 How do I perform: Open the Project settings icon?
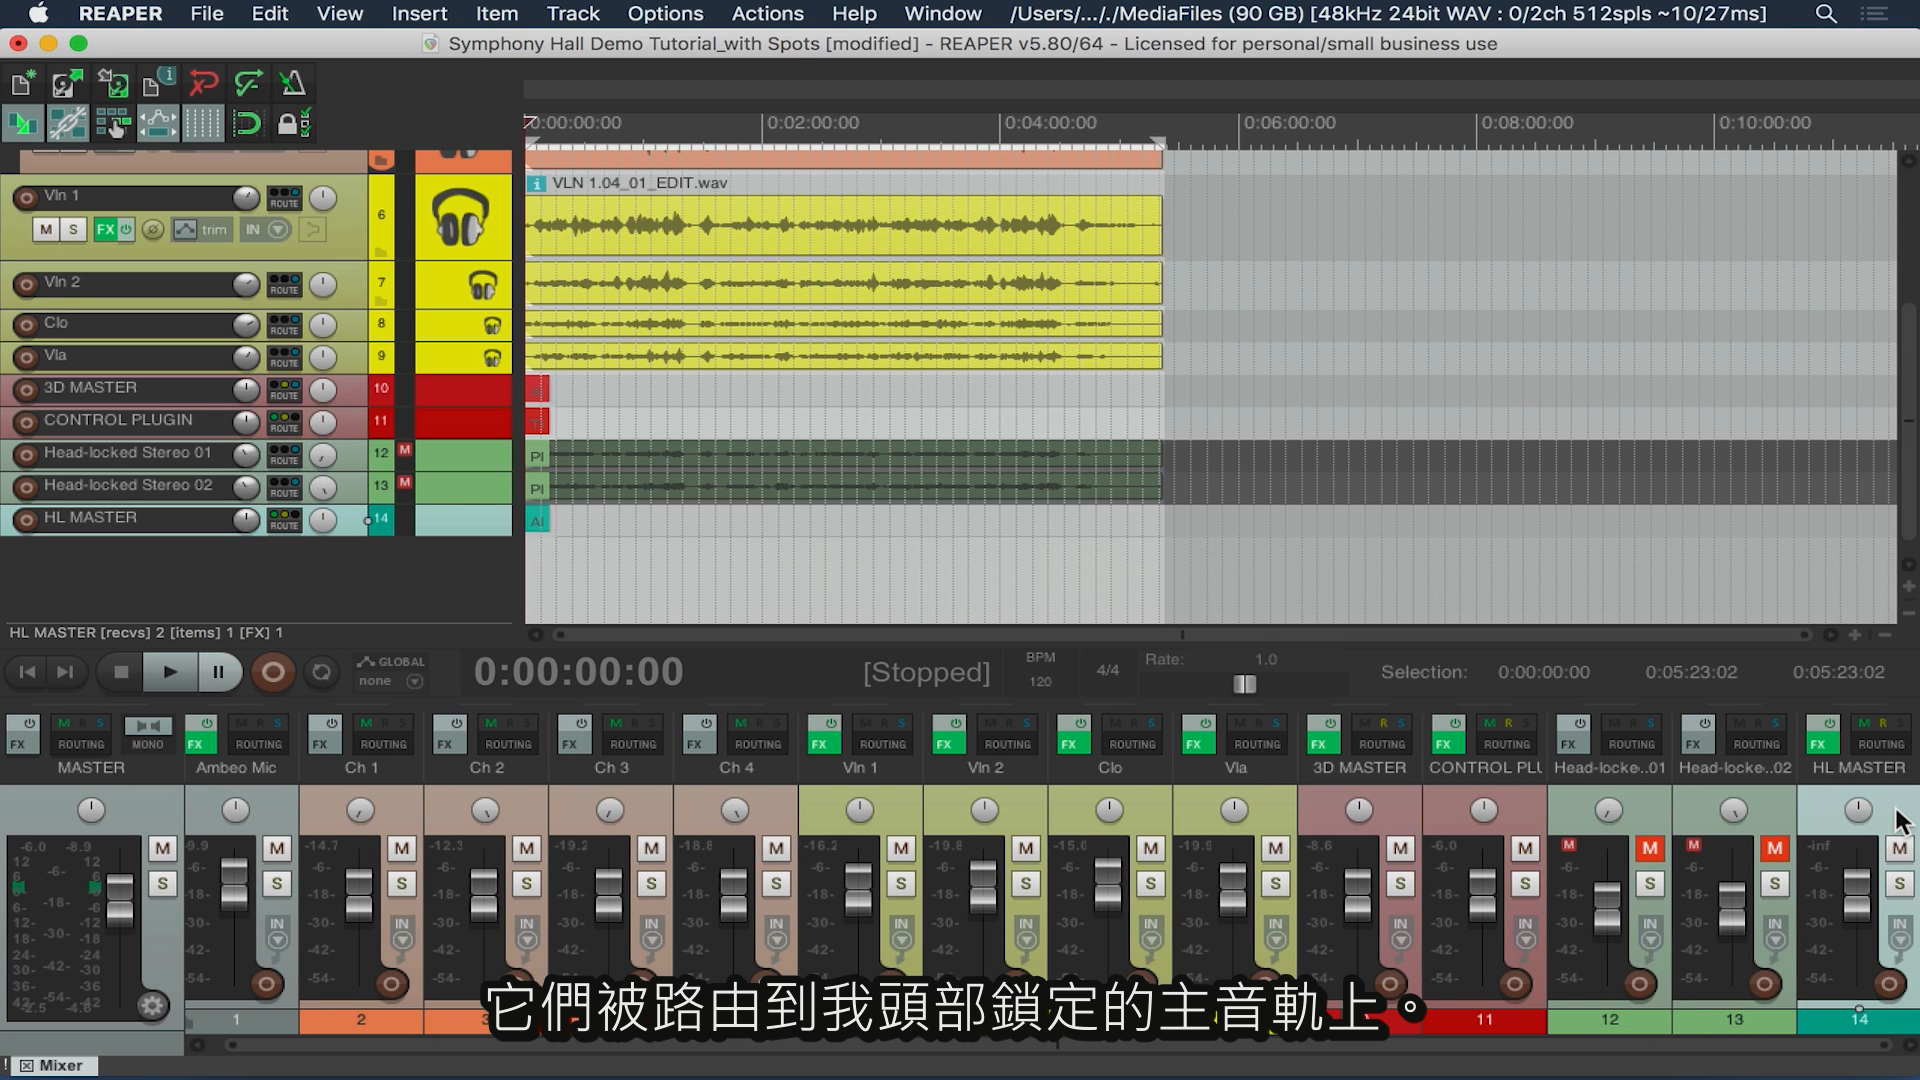(157, 83)
